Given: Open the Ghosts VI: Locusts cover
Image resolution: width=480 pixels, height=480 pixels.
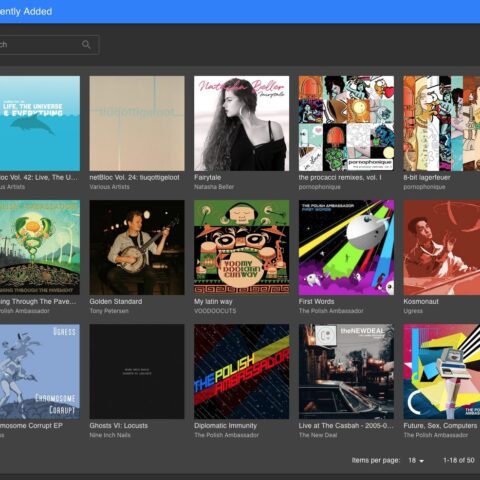Looking at the screenshot, I should [137, 372].
